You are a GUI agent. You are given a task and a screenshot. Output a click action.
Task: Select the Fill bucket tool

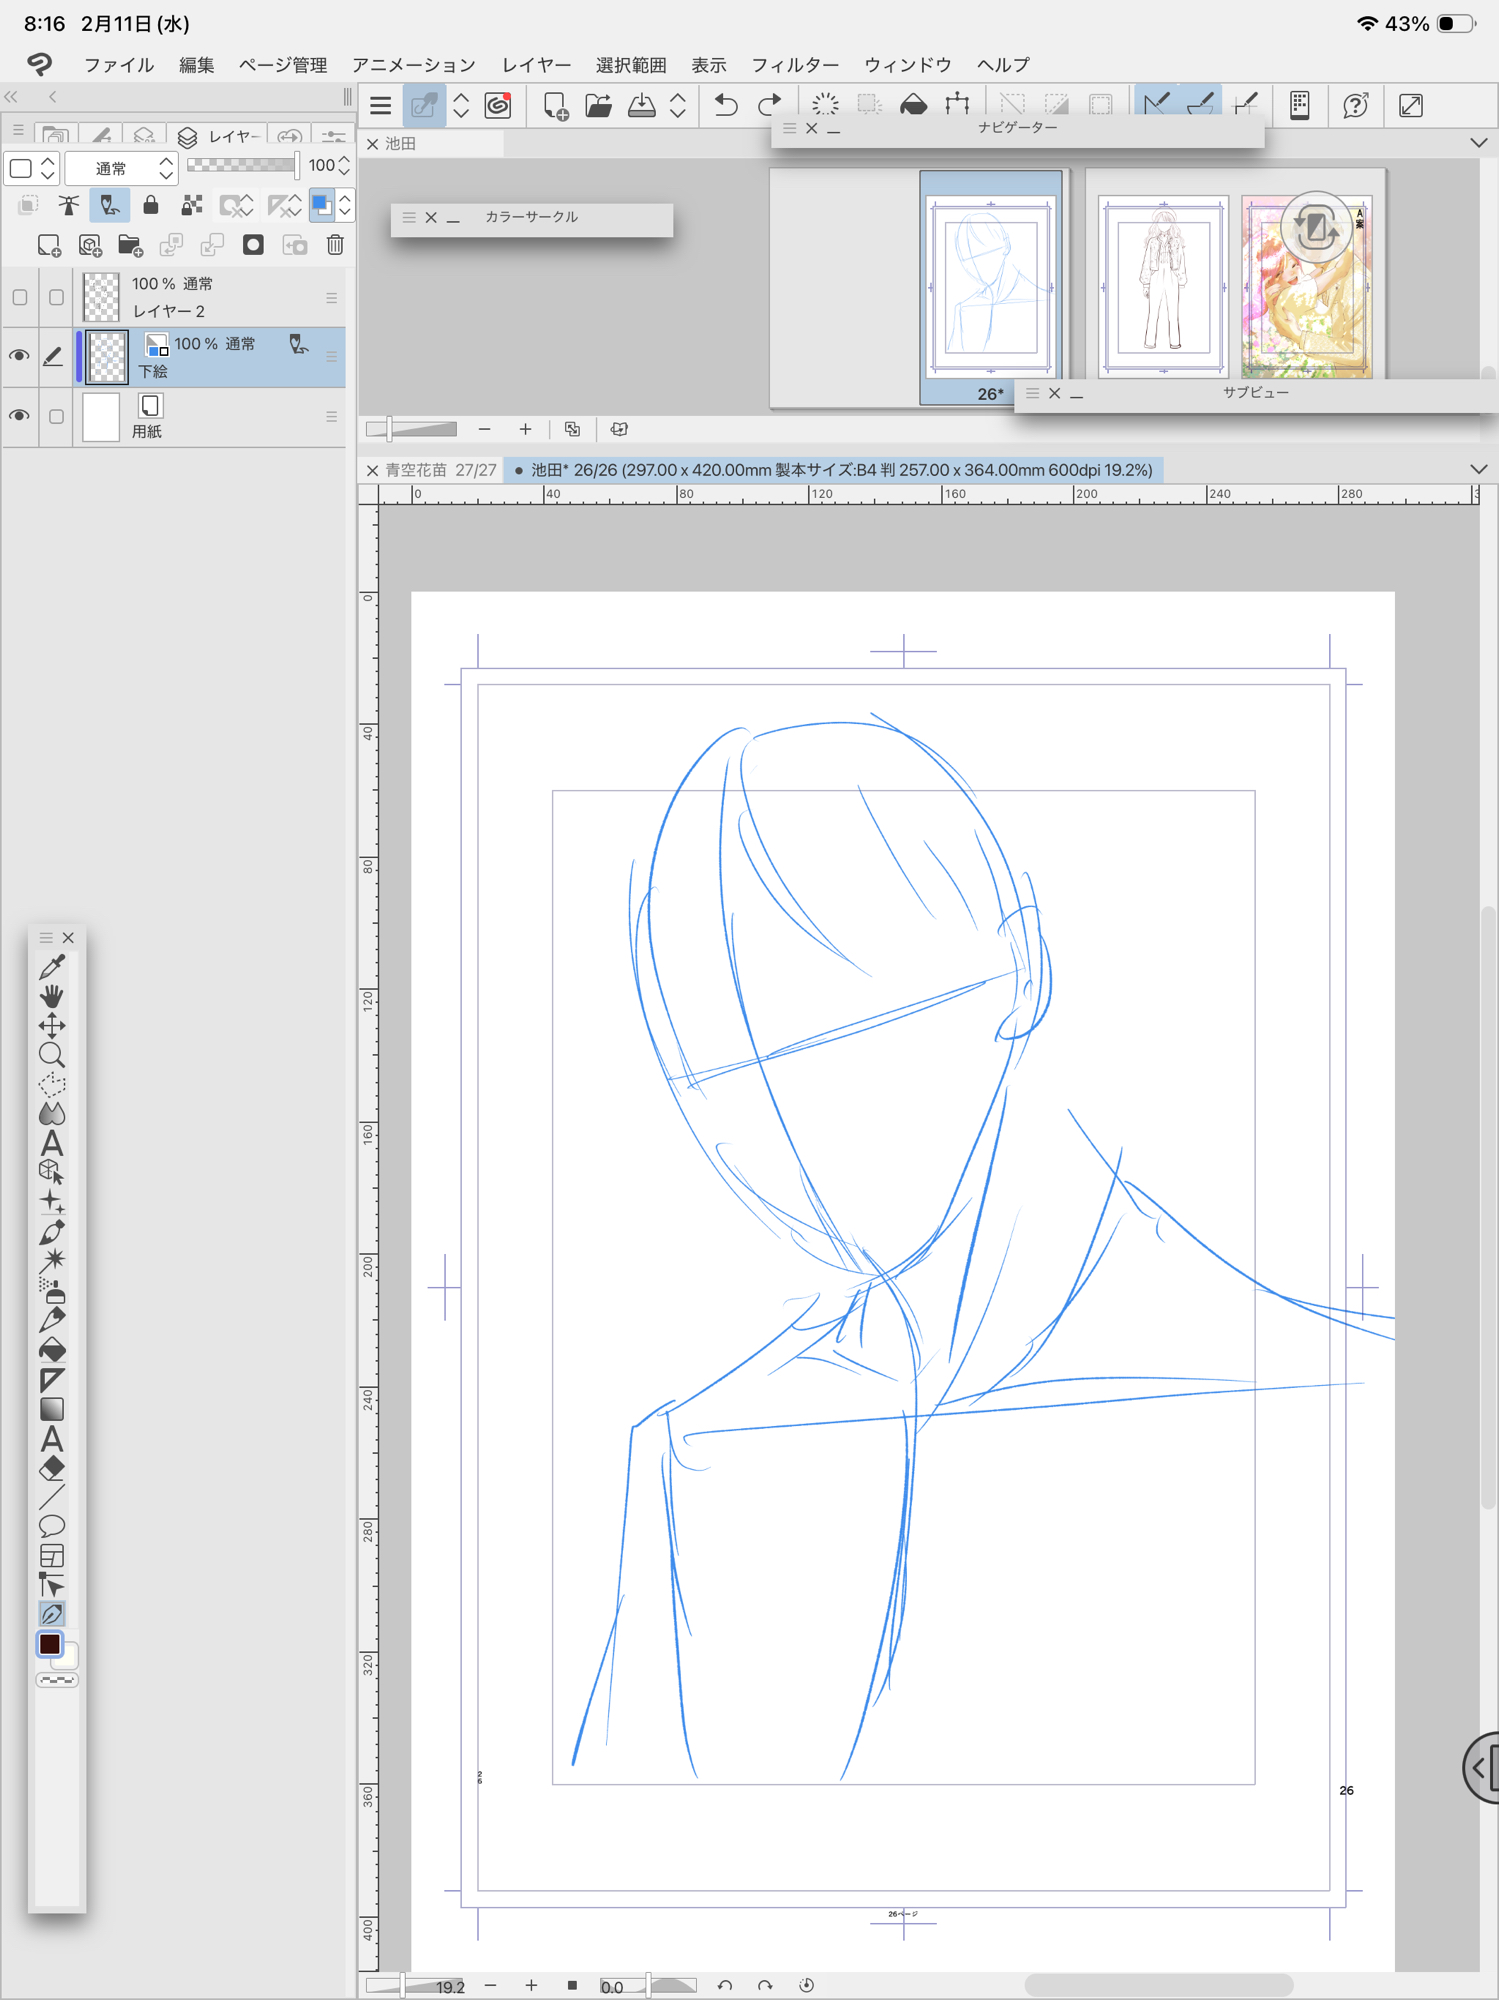pos(52,1350)
